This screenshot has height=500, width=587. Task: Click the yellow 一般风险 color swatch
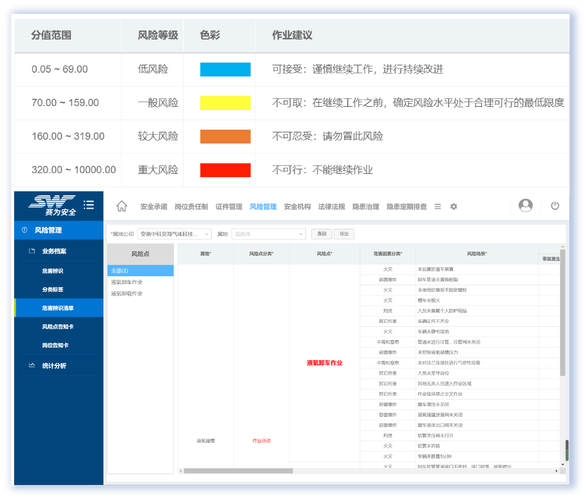pyautogui.click(x=225, y=103)
